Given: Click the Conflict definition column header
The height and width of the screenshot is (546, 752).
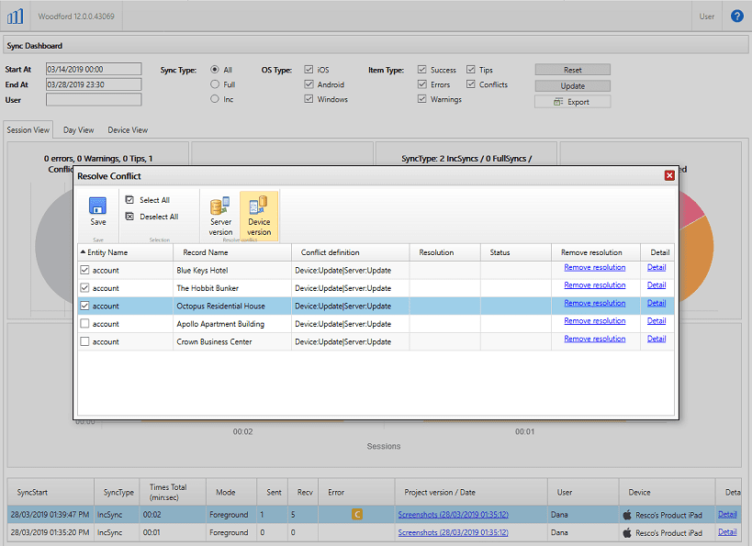Looking at the screenshot, I should 350,252.
